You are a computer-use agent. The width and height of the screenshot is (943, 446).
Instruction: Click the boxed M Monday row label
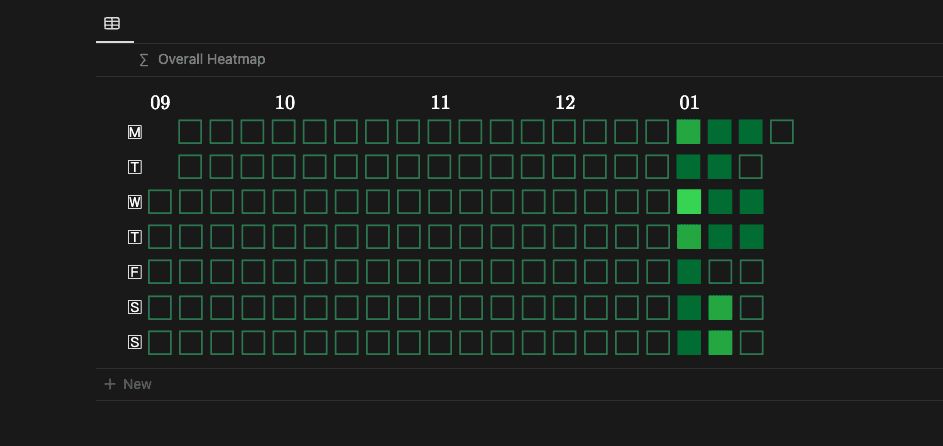[135, 132]
